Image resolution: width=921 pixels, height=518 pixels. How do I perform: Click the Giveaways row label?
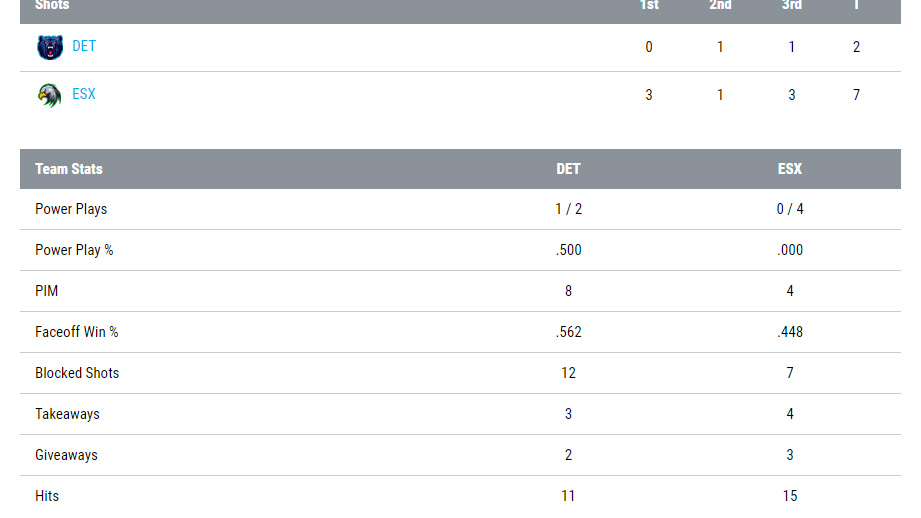coord(66,455)
